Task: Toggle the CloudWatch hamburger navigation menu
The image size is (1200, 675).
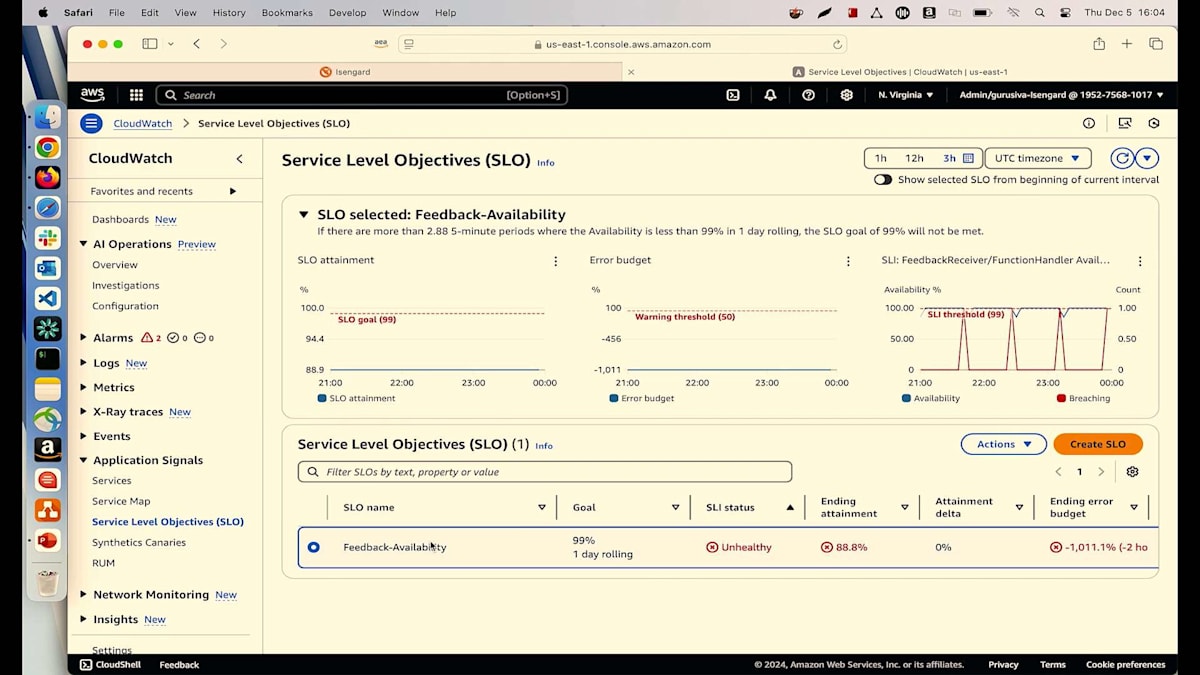Action: 91,123
